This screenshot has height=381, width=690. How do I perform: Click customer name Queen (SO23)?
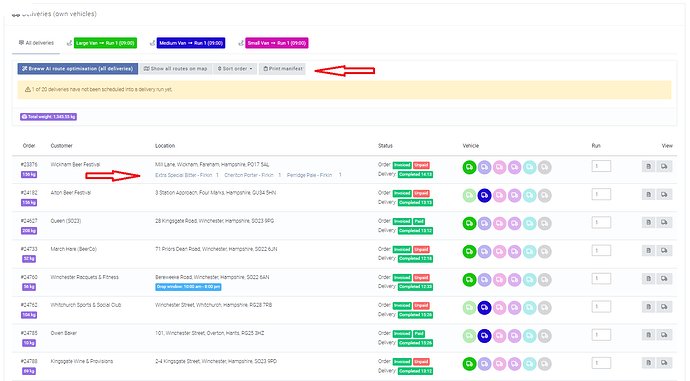pyautogui.click(x=66, y=221)
